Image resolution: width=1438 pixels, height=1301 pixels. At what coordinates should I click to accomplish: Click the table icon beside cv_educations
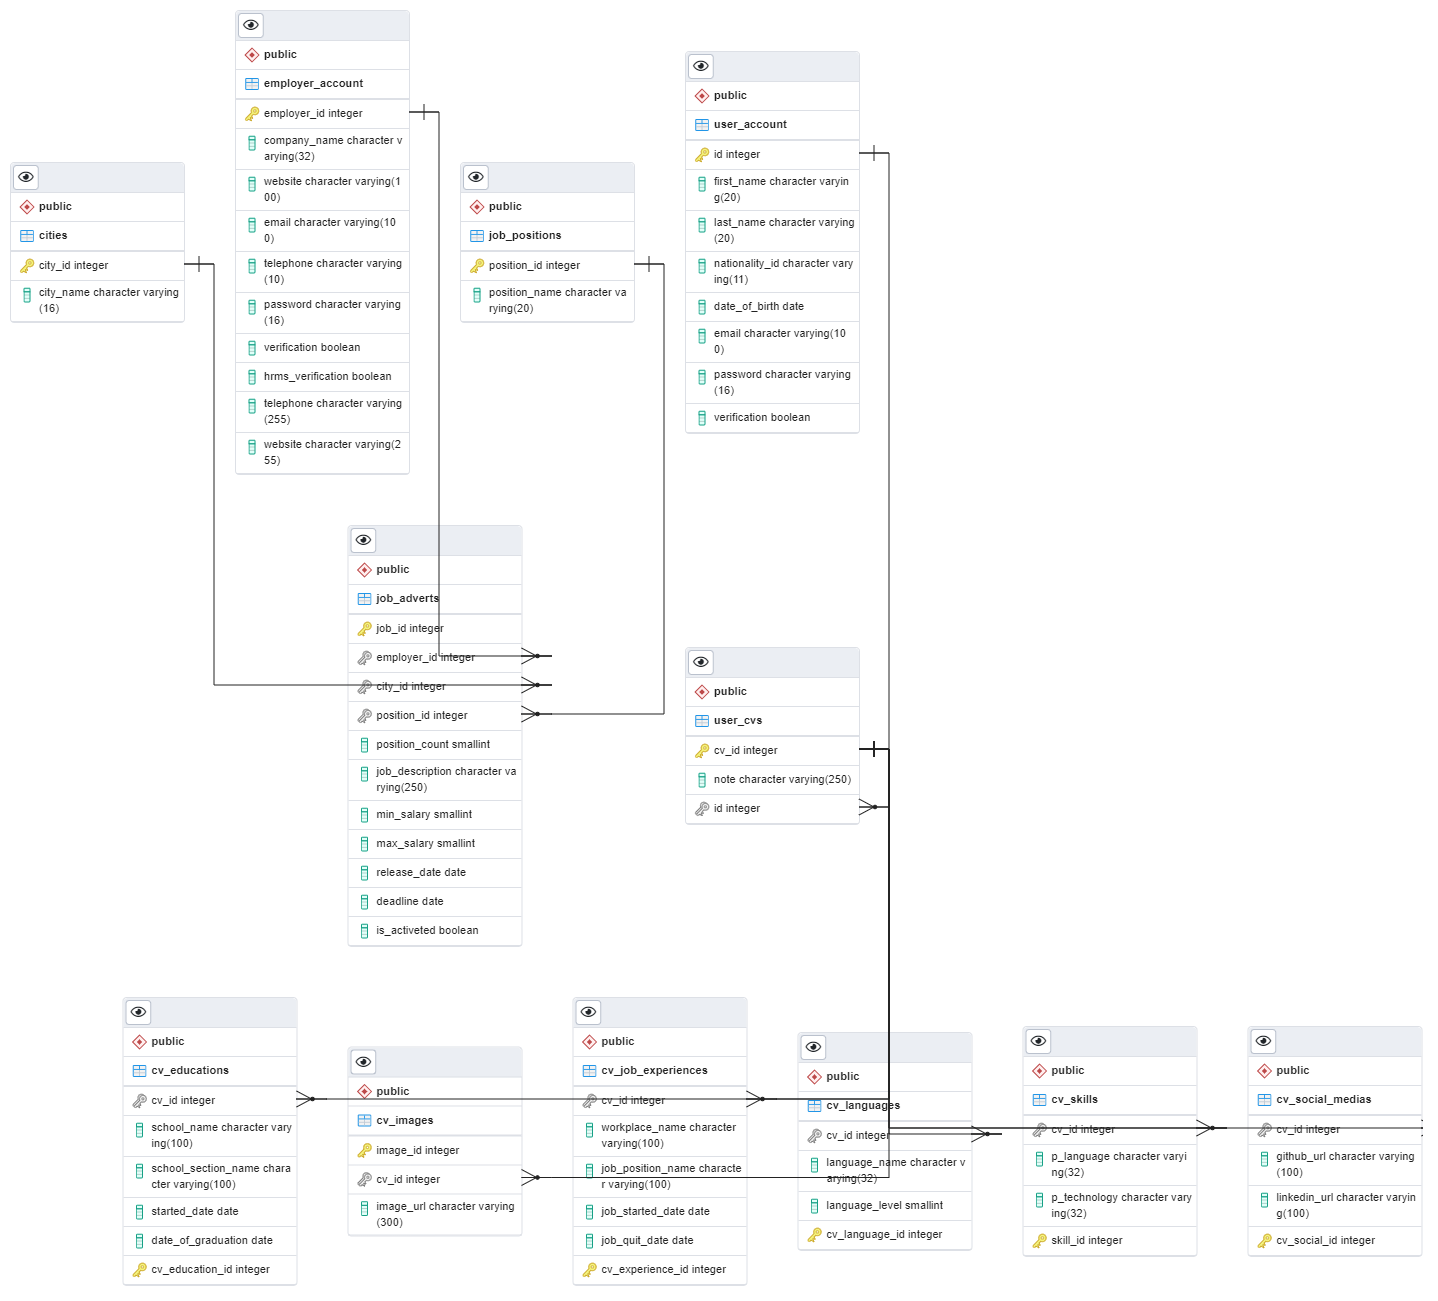coord(139,1070)
